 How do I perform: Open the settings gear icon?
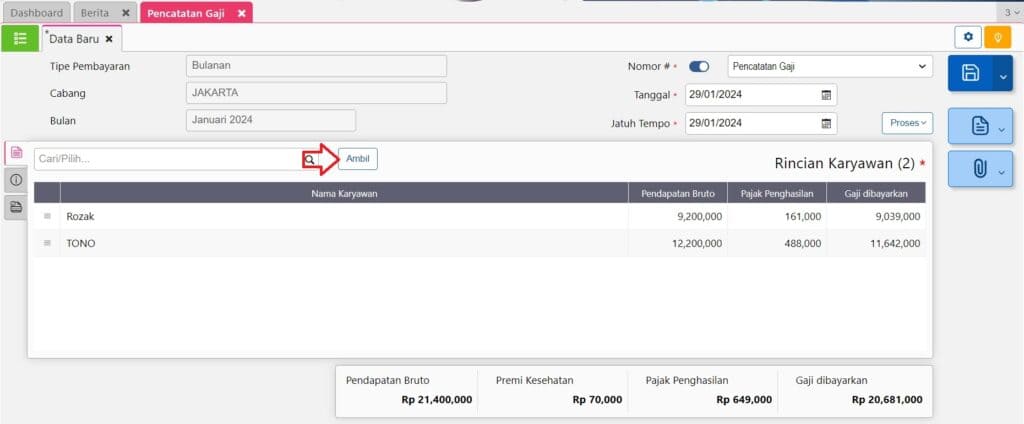click(967, 37)
